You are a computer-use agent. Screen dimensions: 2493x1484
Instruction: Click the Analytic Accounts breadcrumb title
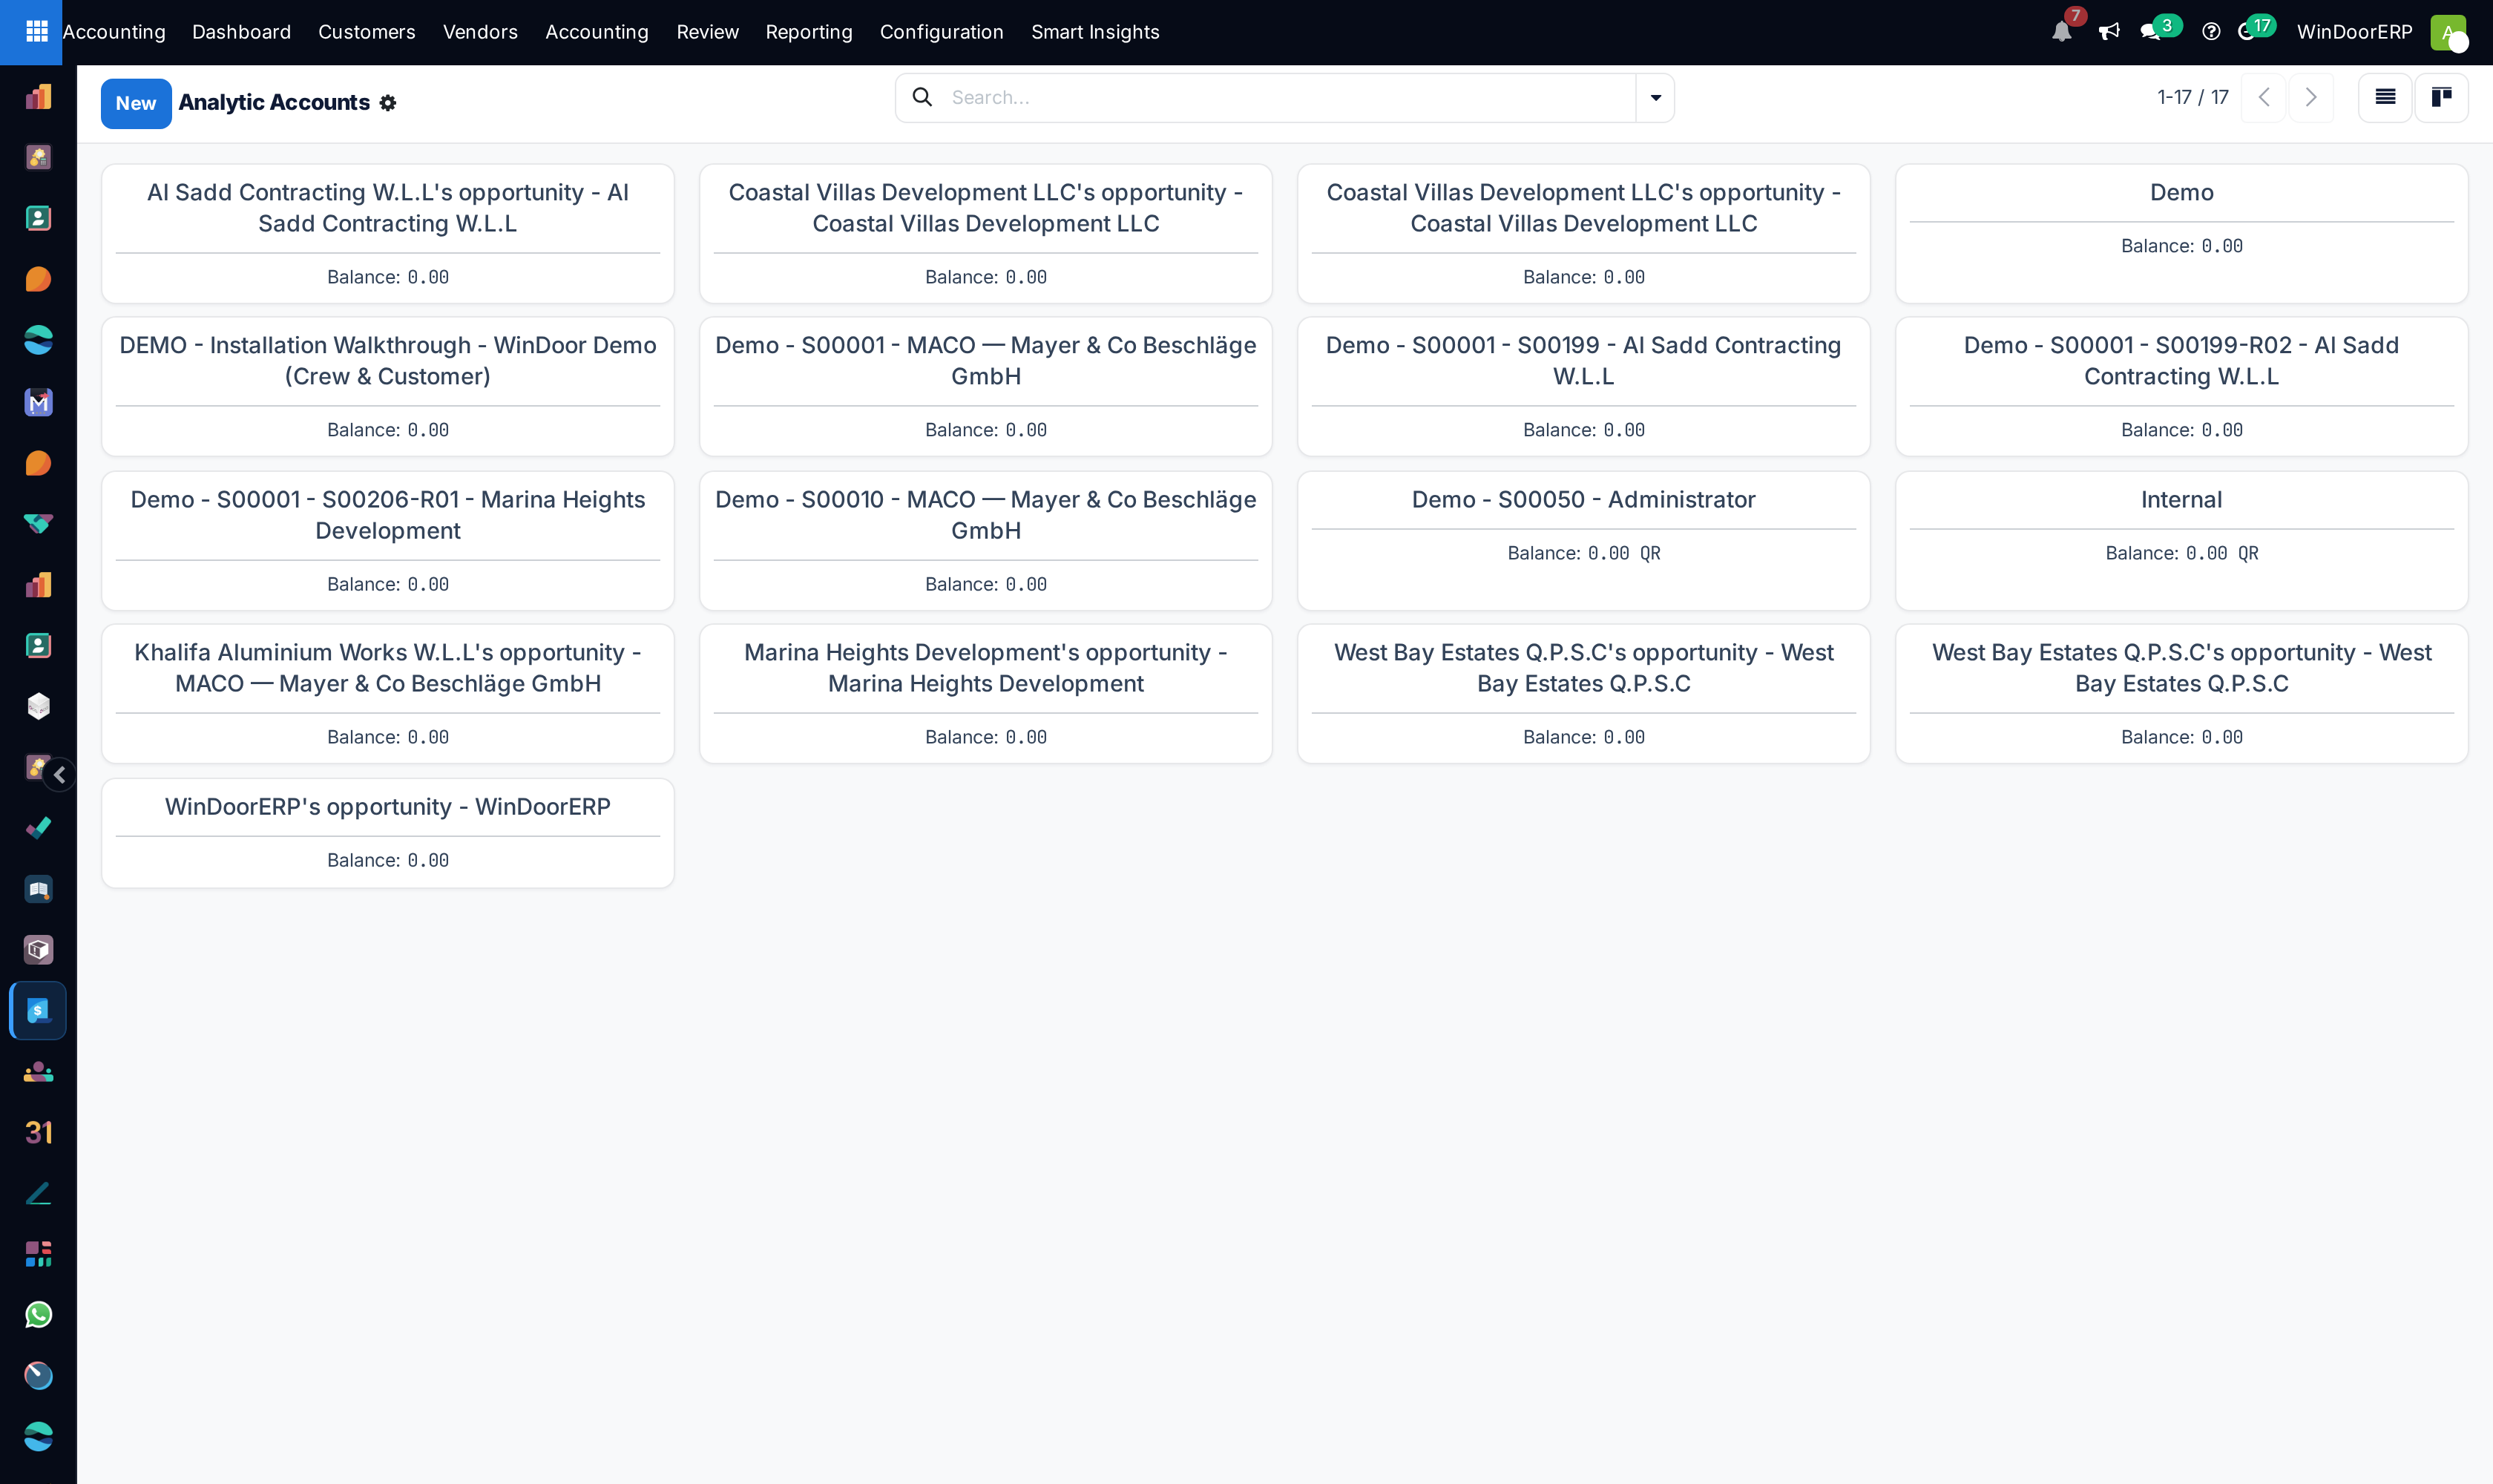click(274, 103)
